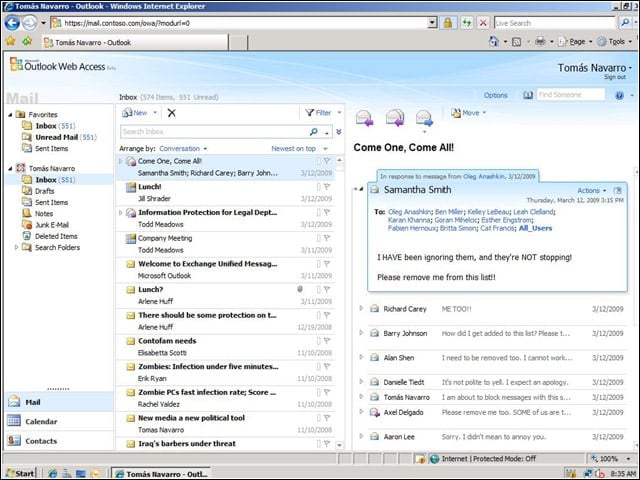This screenshot has height=480, width=640.
Task: Click in the Search Inbox field
Action: coord(214,131)
